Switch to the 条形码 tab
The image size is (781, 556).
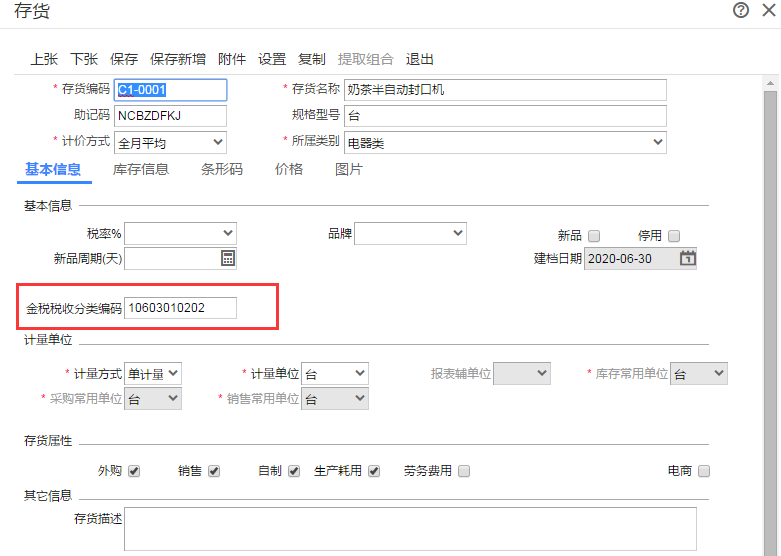point(222,169)
